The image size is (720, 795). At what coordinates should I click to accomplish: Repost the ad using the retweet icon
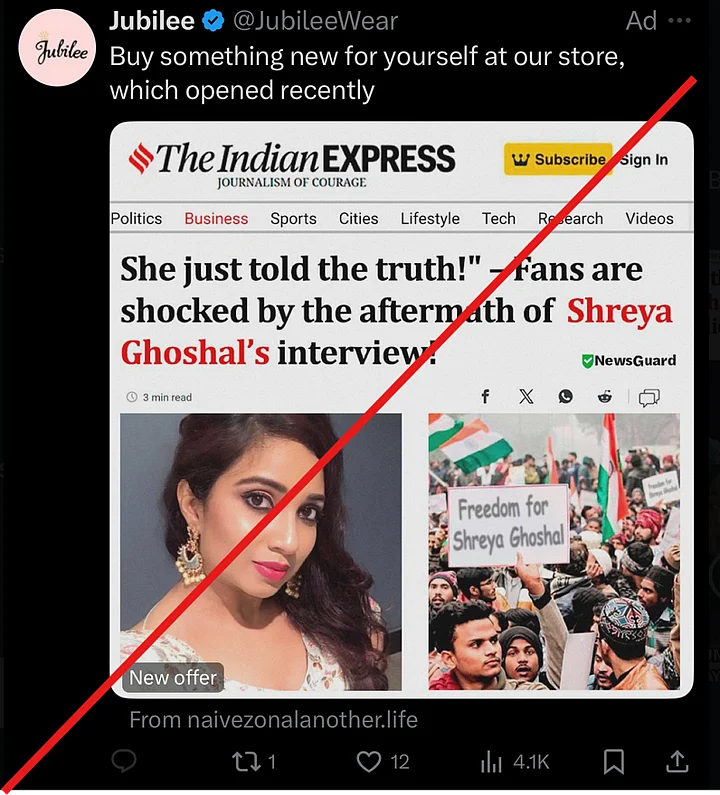pos(245,761)
